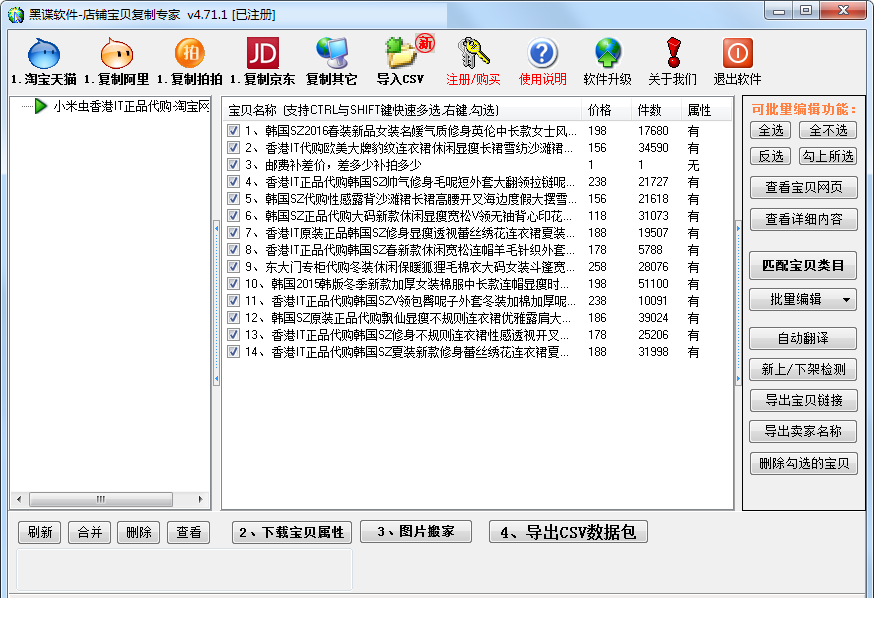Image resolution: width=874 pixels, height=621 pixels.
Task: Click the app icon in the title bar
Action: coord(16,14)
